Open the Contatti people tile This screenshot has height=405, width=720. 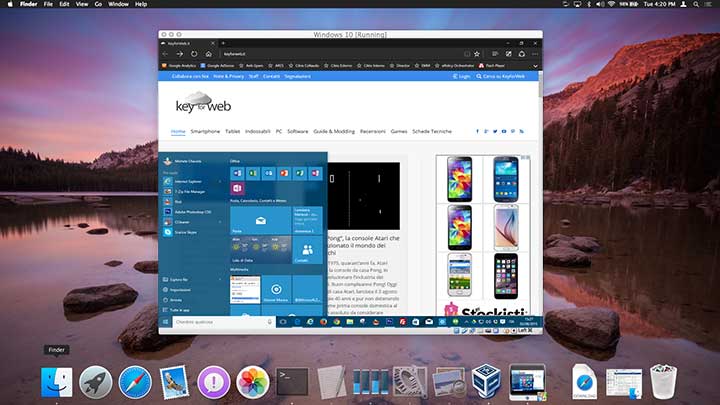coord(307,250)
